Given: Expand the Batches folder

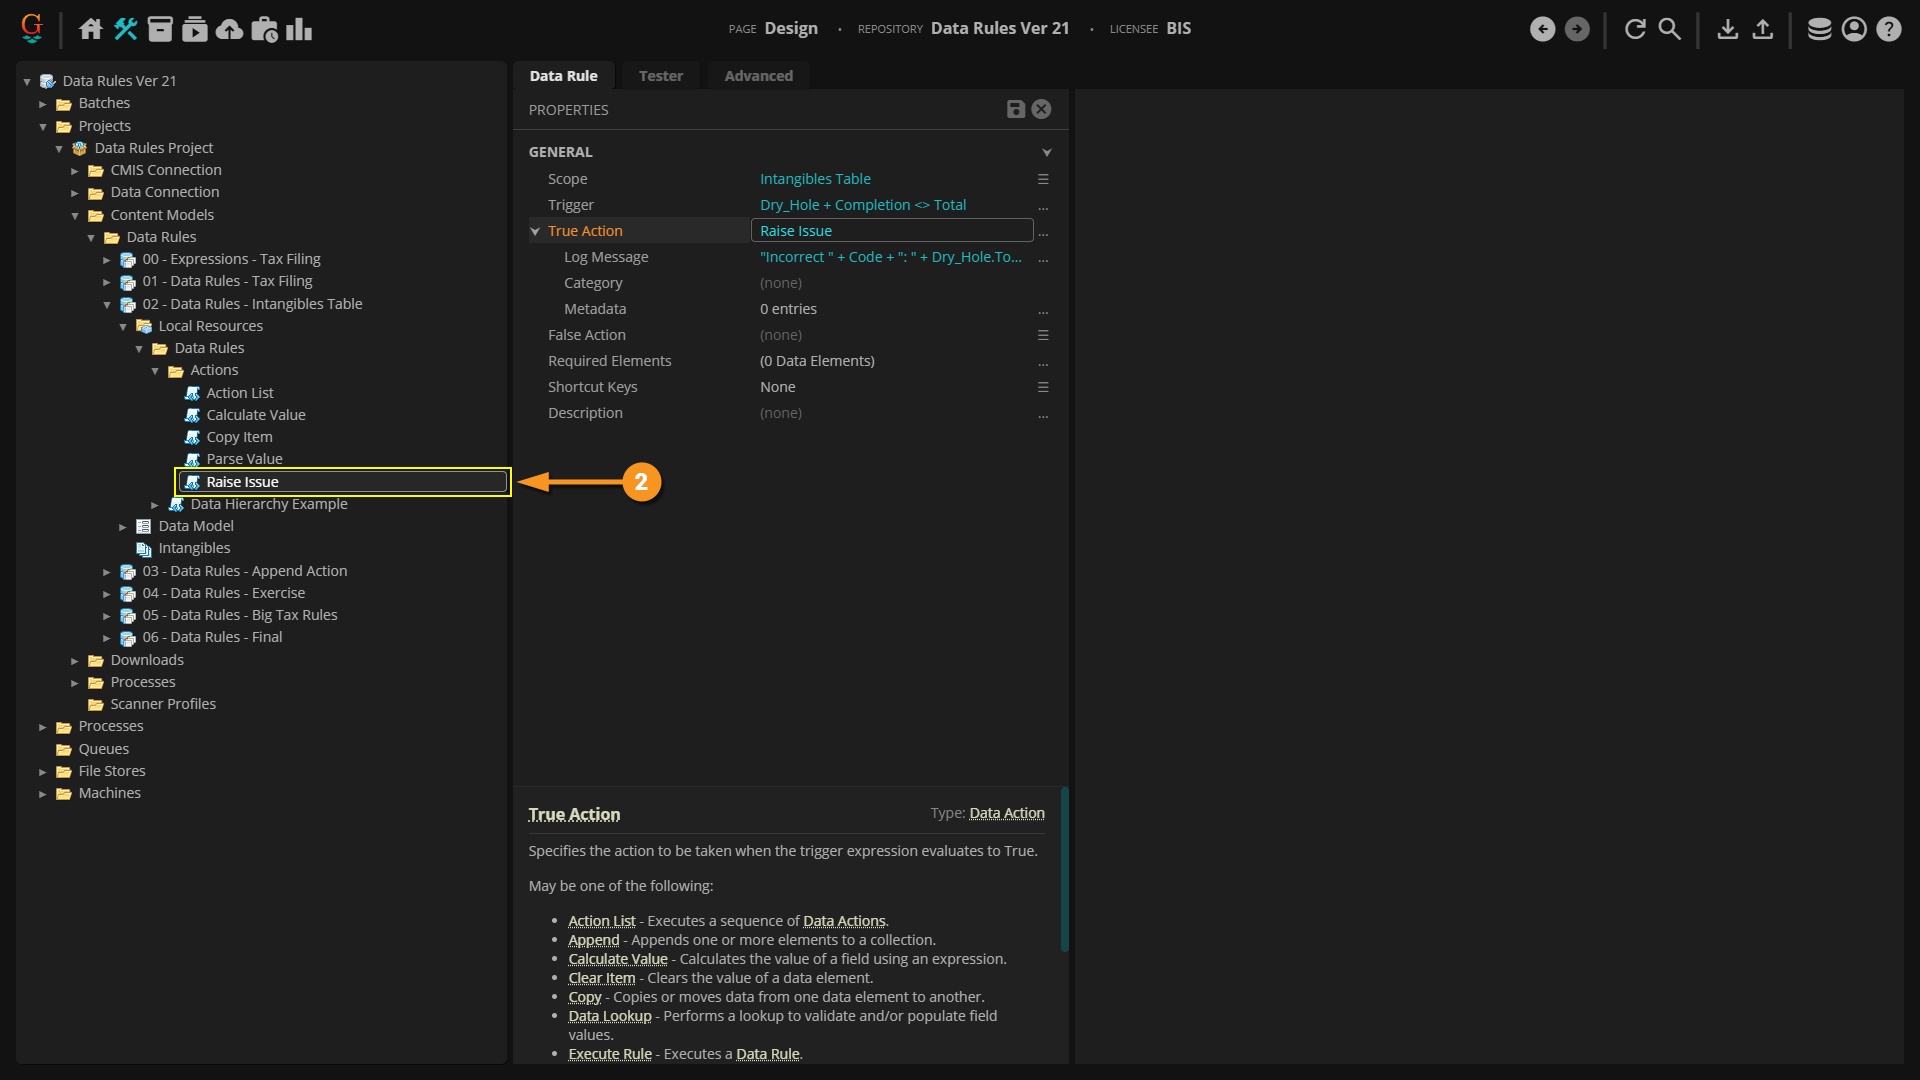Looking at the screenshot, I should pyautogui.click(x=43, y=104).
